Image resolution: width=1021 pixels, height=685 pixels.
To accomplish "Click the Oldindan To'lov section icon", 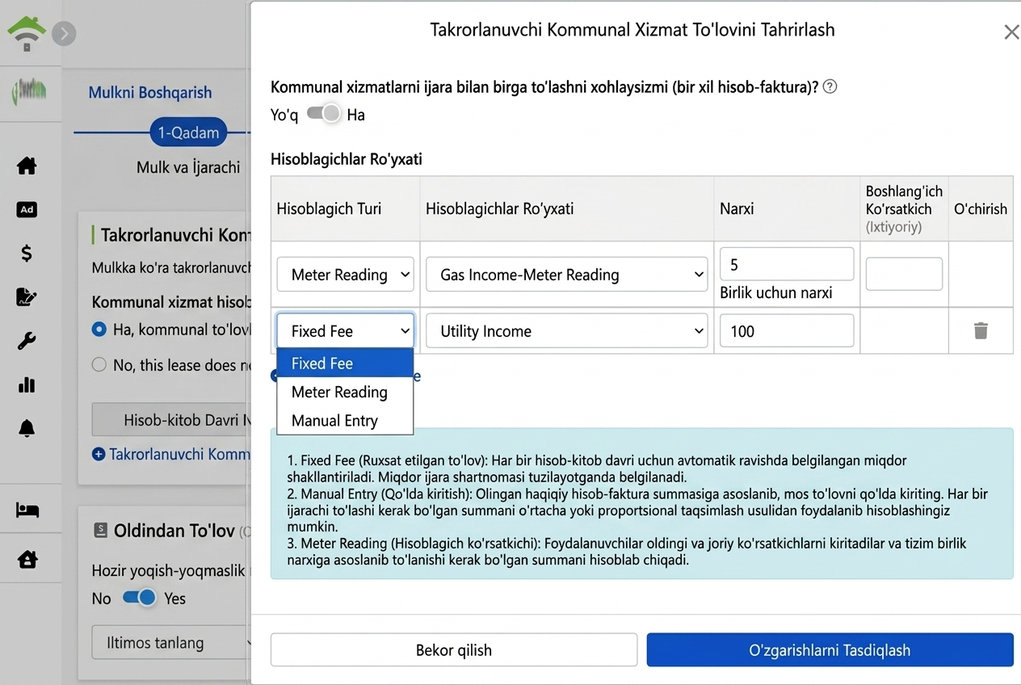I will click(100, 530).
